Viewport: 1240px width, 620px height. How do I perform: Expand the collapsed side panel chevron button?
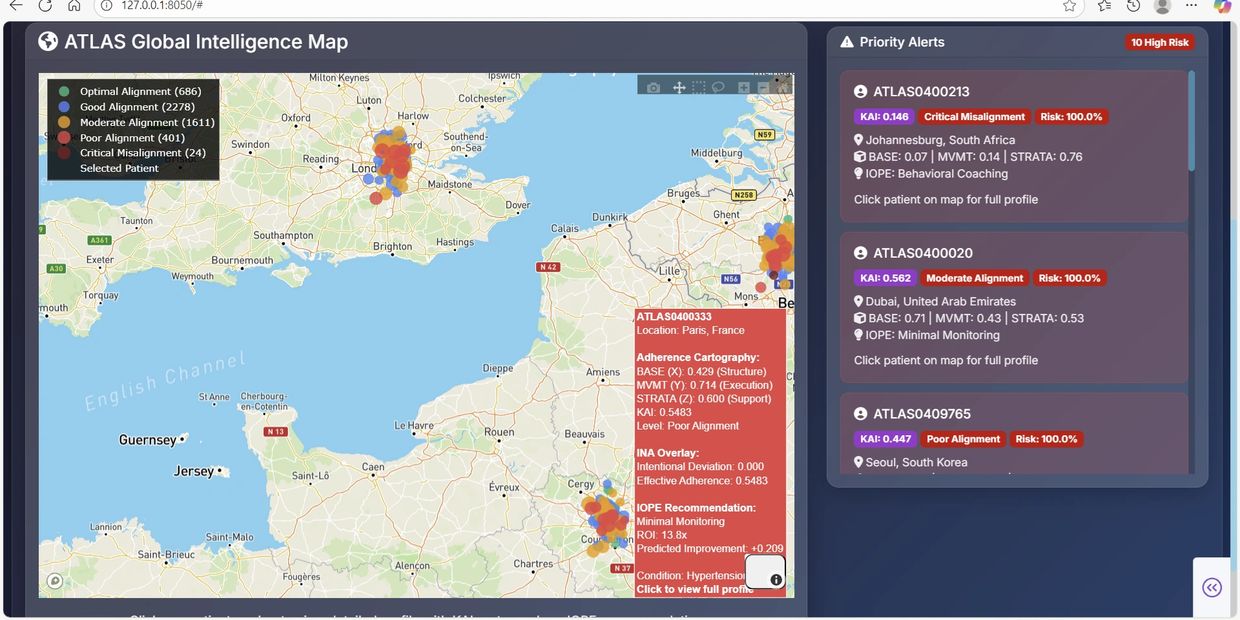[1211, 587]
